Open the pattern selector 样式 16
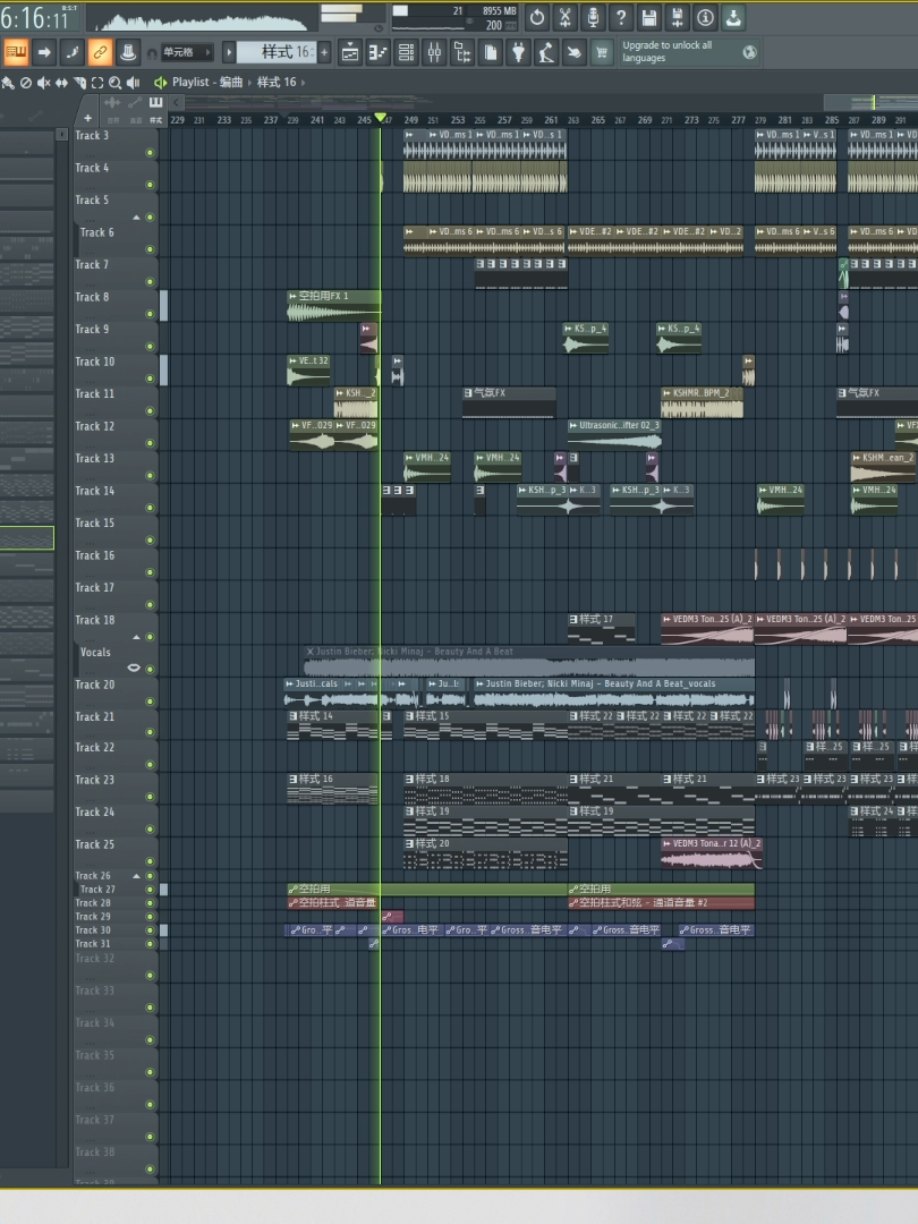Viewport: 918px width, 1224px height. point(277,52)
